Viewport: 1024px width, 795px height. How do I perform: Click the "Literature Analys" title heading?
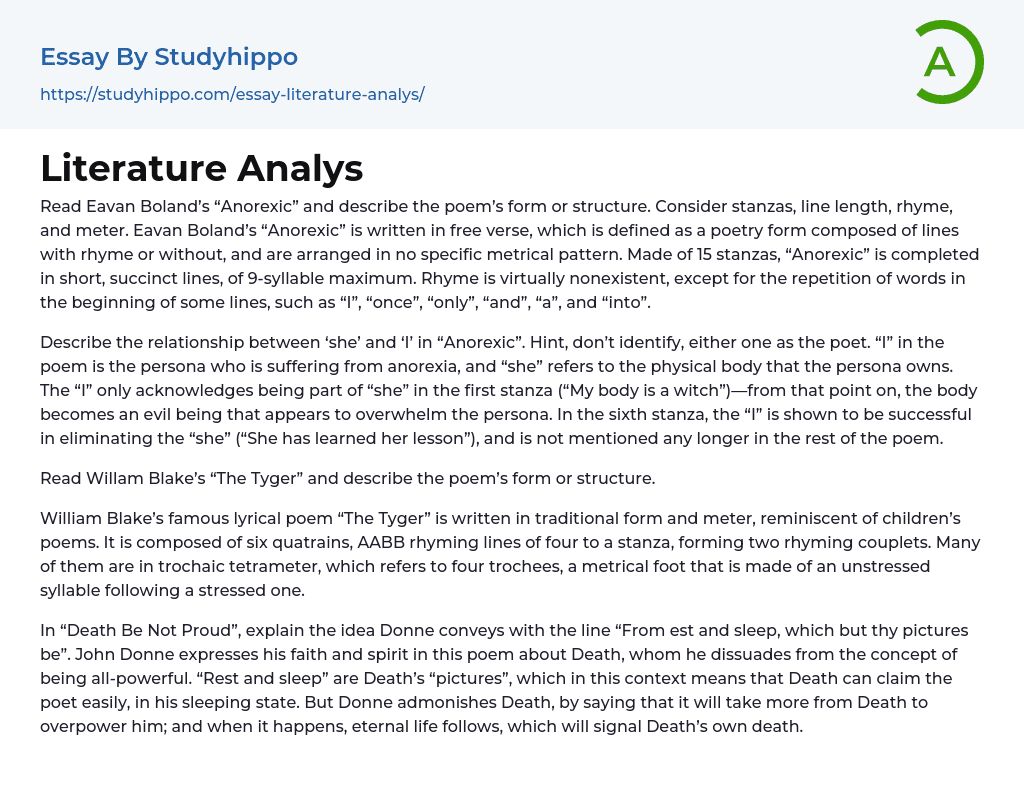tap(201, 169)
